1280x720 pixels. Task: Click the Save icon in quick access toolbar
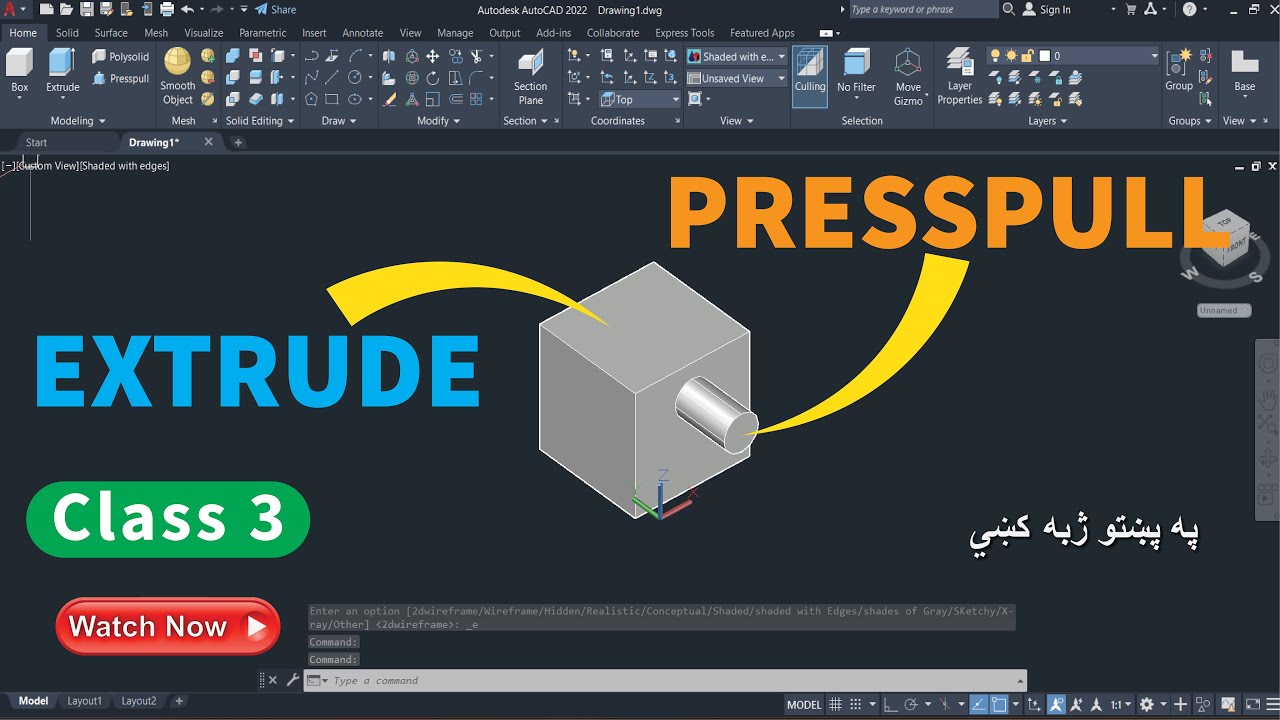[x=87, y=9]
